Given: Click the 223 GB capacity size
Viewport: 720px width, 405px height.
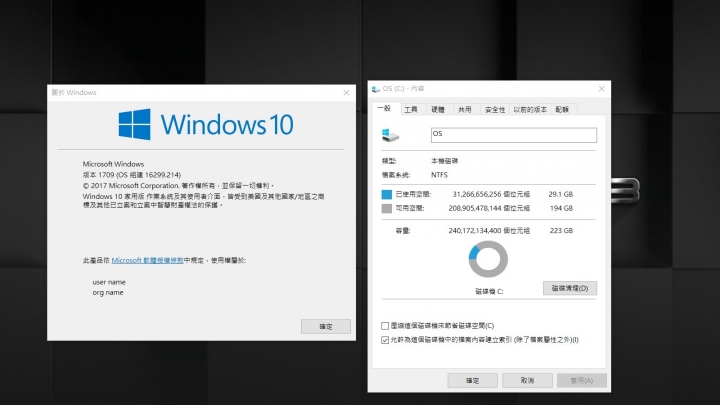Looking at the screenshot, I should [x=561, y=231].
